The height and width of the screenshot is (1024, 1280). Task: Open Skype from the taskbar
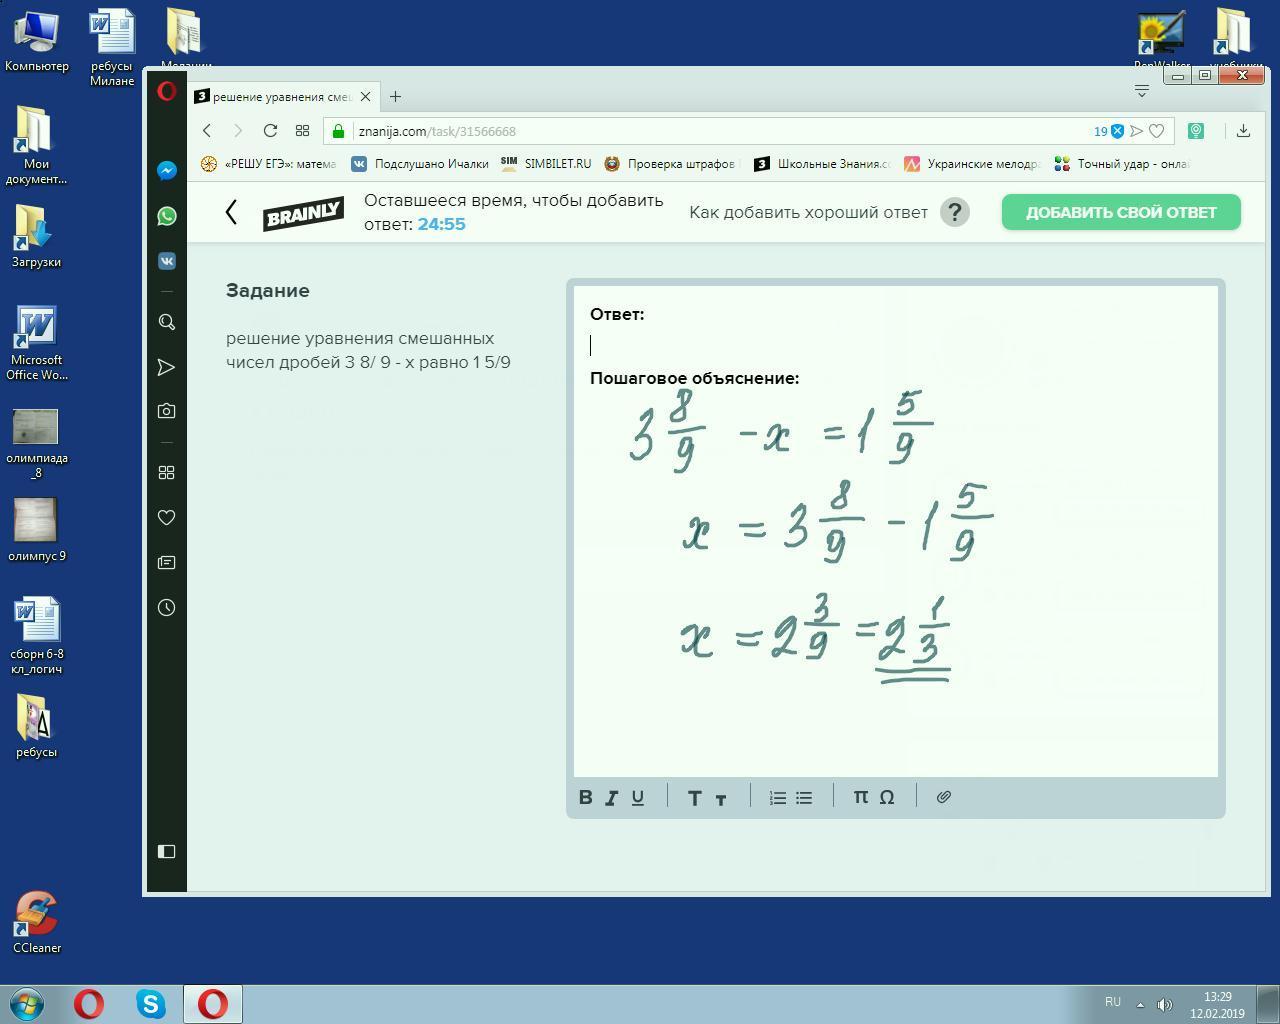pos(151,1003)
